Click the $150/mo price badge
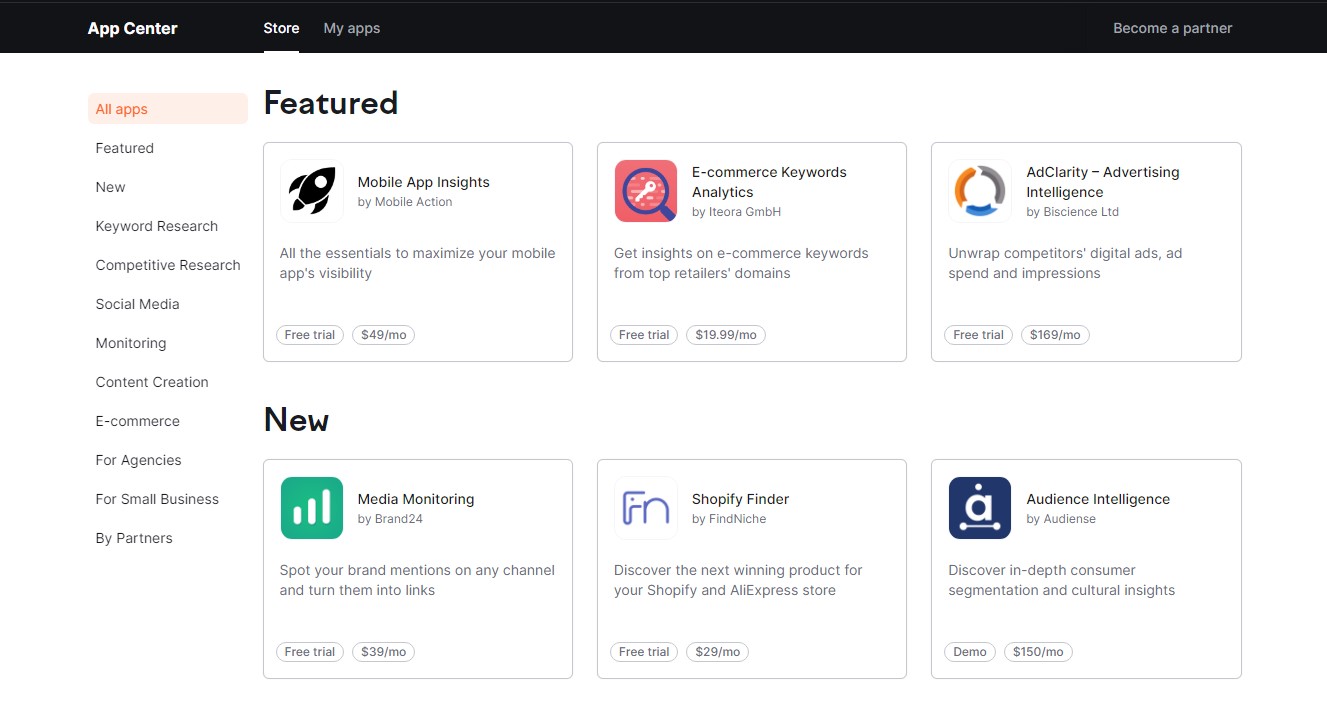The width and height of the screenshot is (1327, 718). (1039, 652)
